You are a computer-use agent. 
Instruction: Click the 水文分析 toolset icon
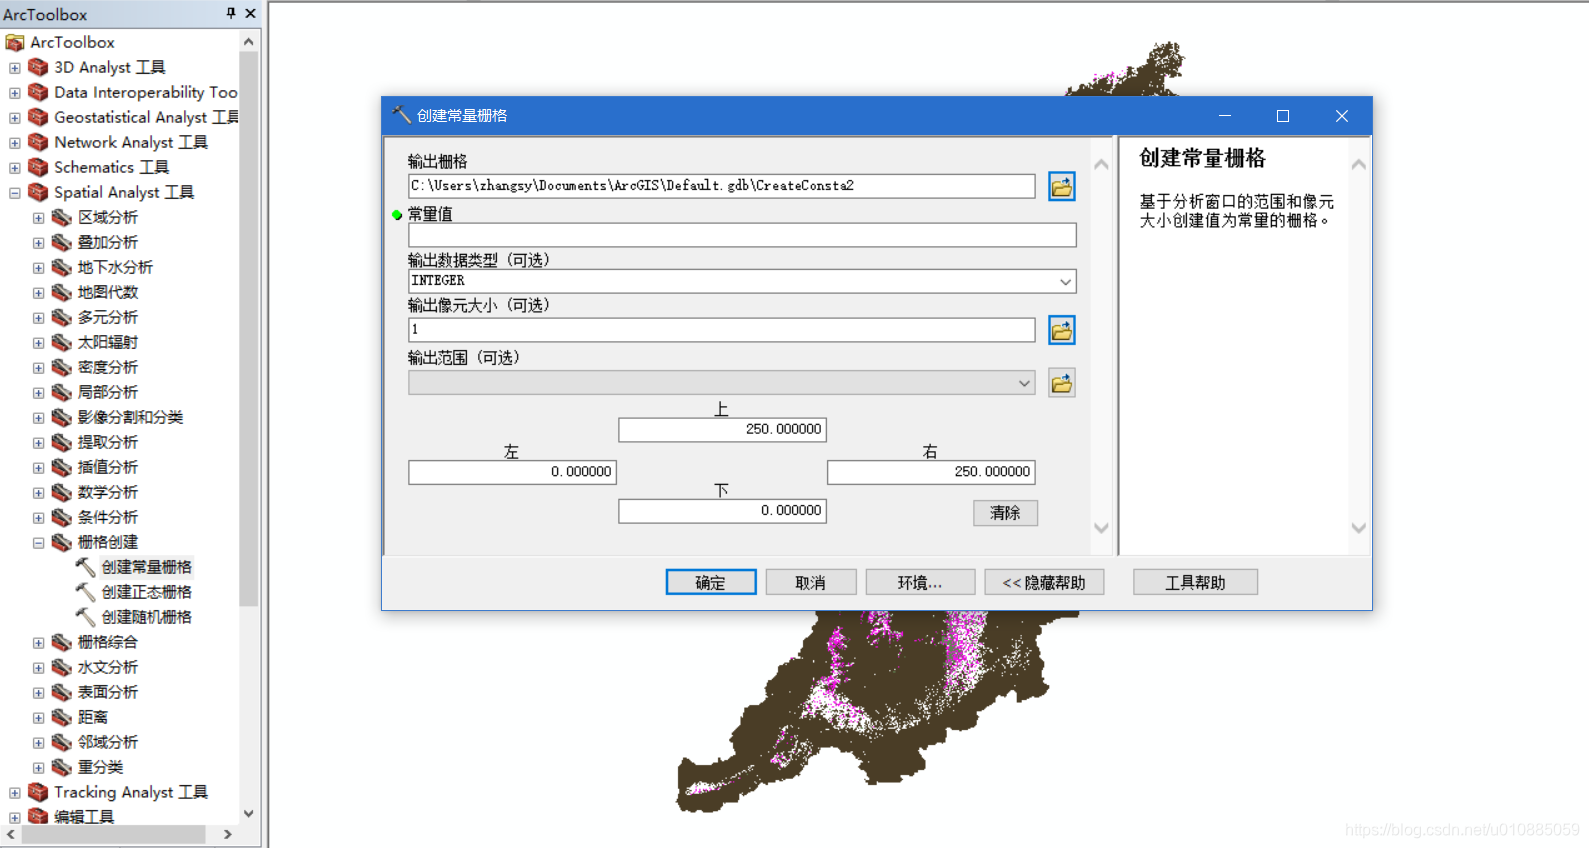click(62, 667)
